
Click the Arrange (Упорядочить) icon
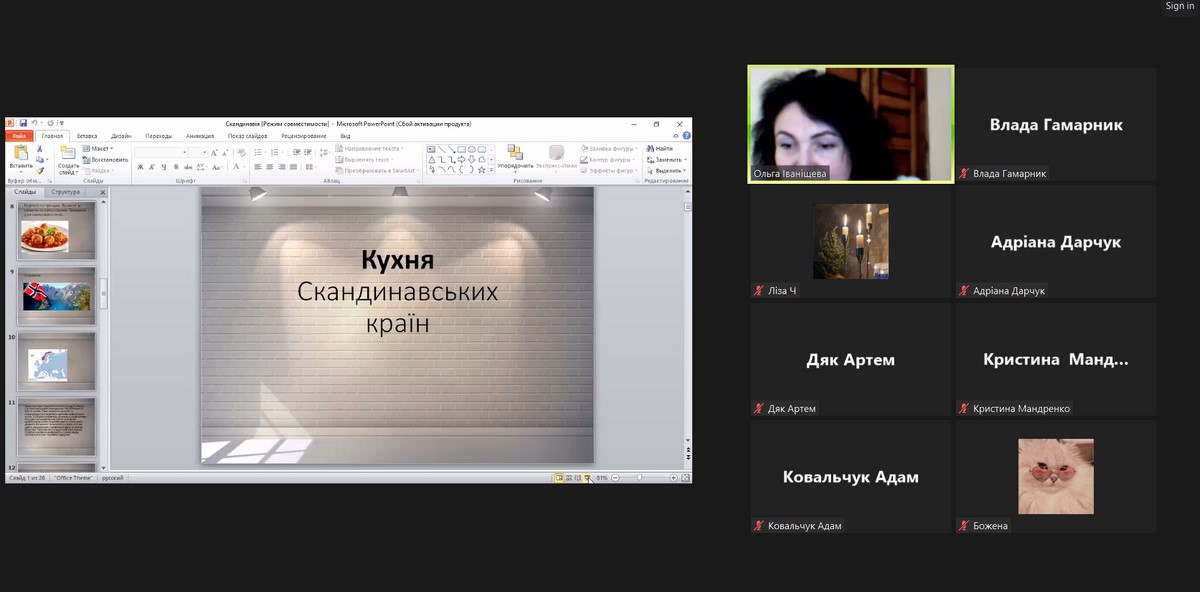point(515,153)
